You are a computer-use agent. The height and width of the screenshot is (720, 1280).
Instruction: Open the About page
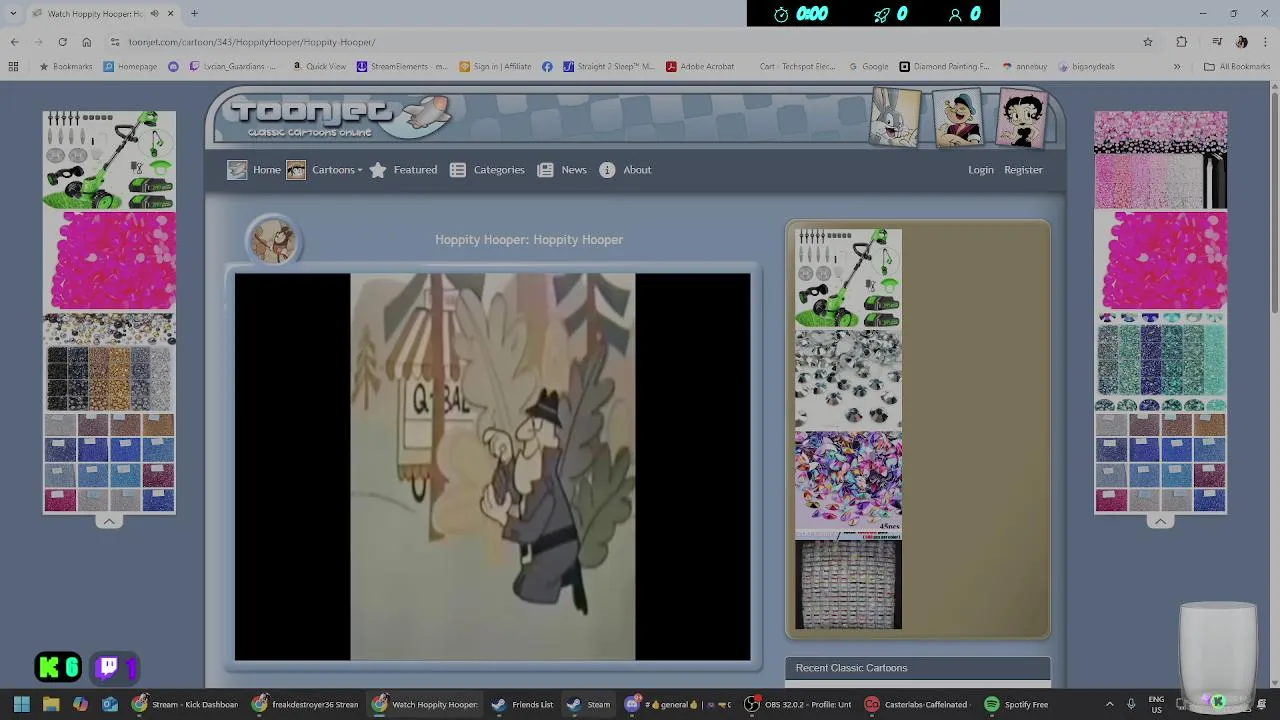(x=637, y=170)
